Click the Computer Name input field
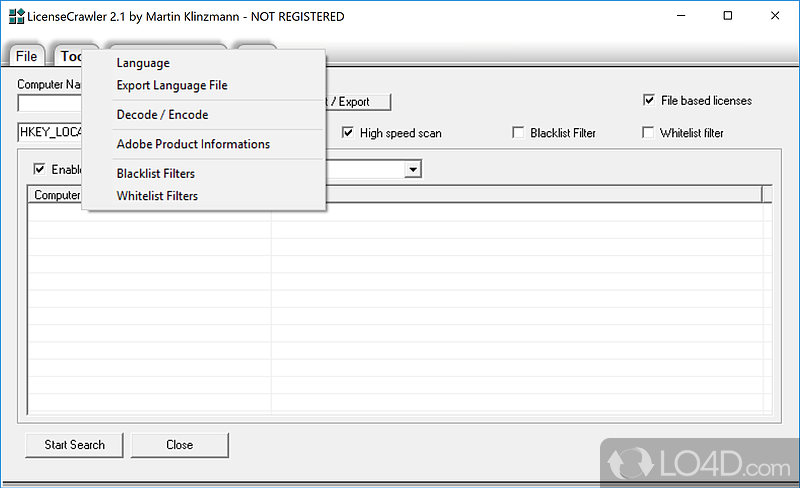 coord(50,104)
